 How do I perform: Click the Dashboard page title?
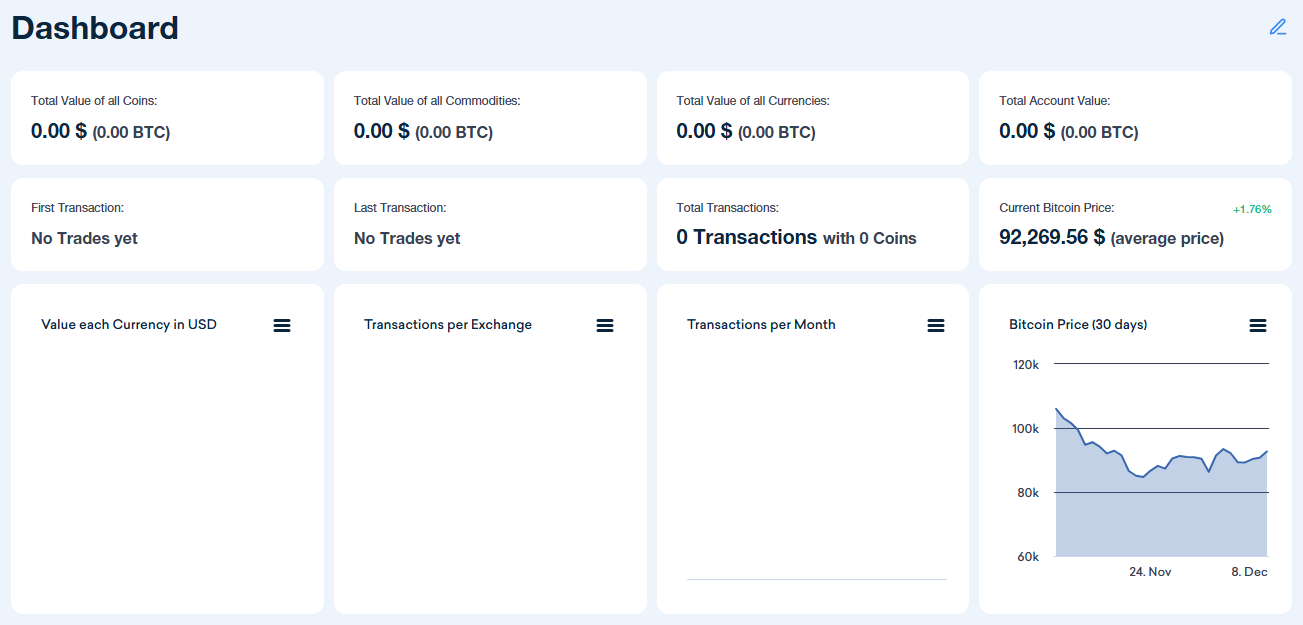94,27
